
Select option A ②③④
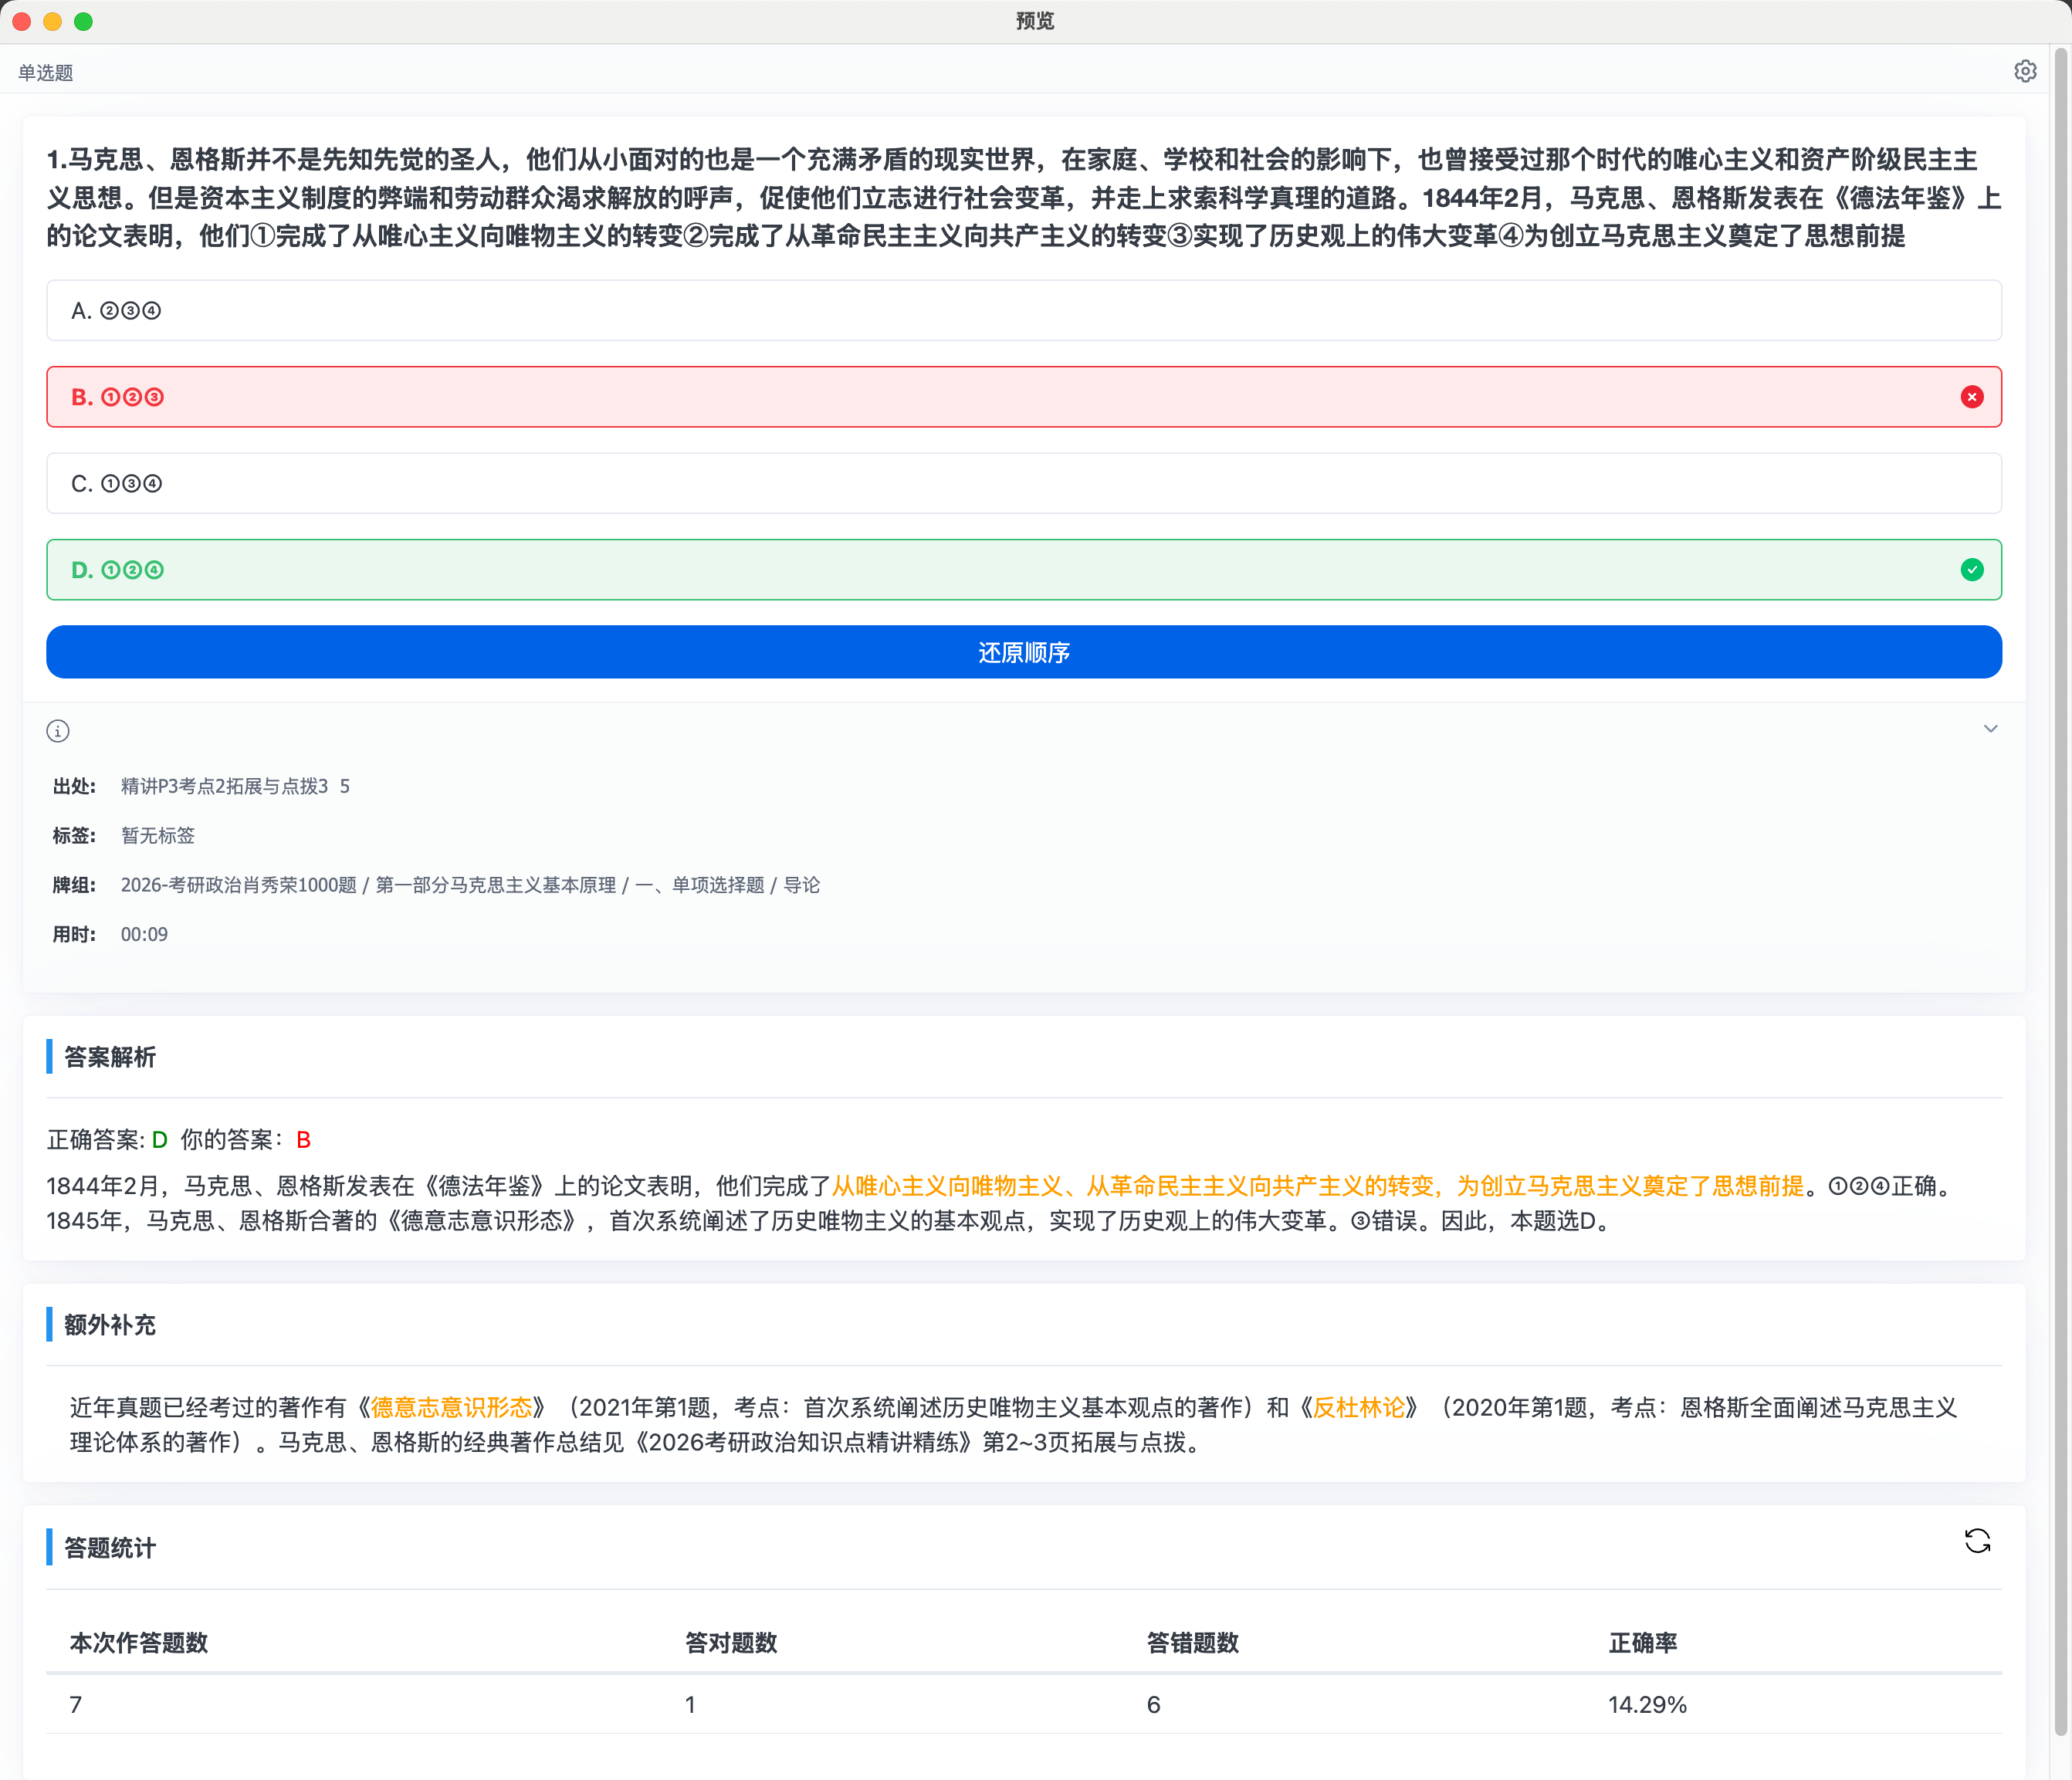pos(1023,311)
